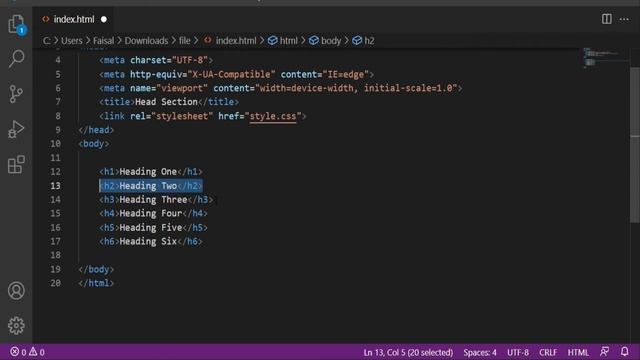This screenshot has height=360, width=640.
Task: Click the "viewport" value on line 6
Action: click(x=182, y=88)
